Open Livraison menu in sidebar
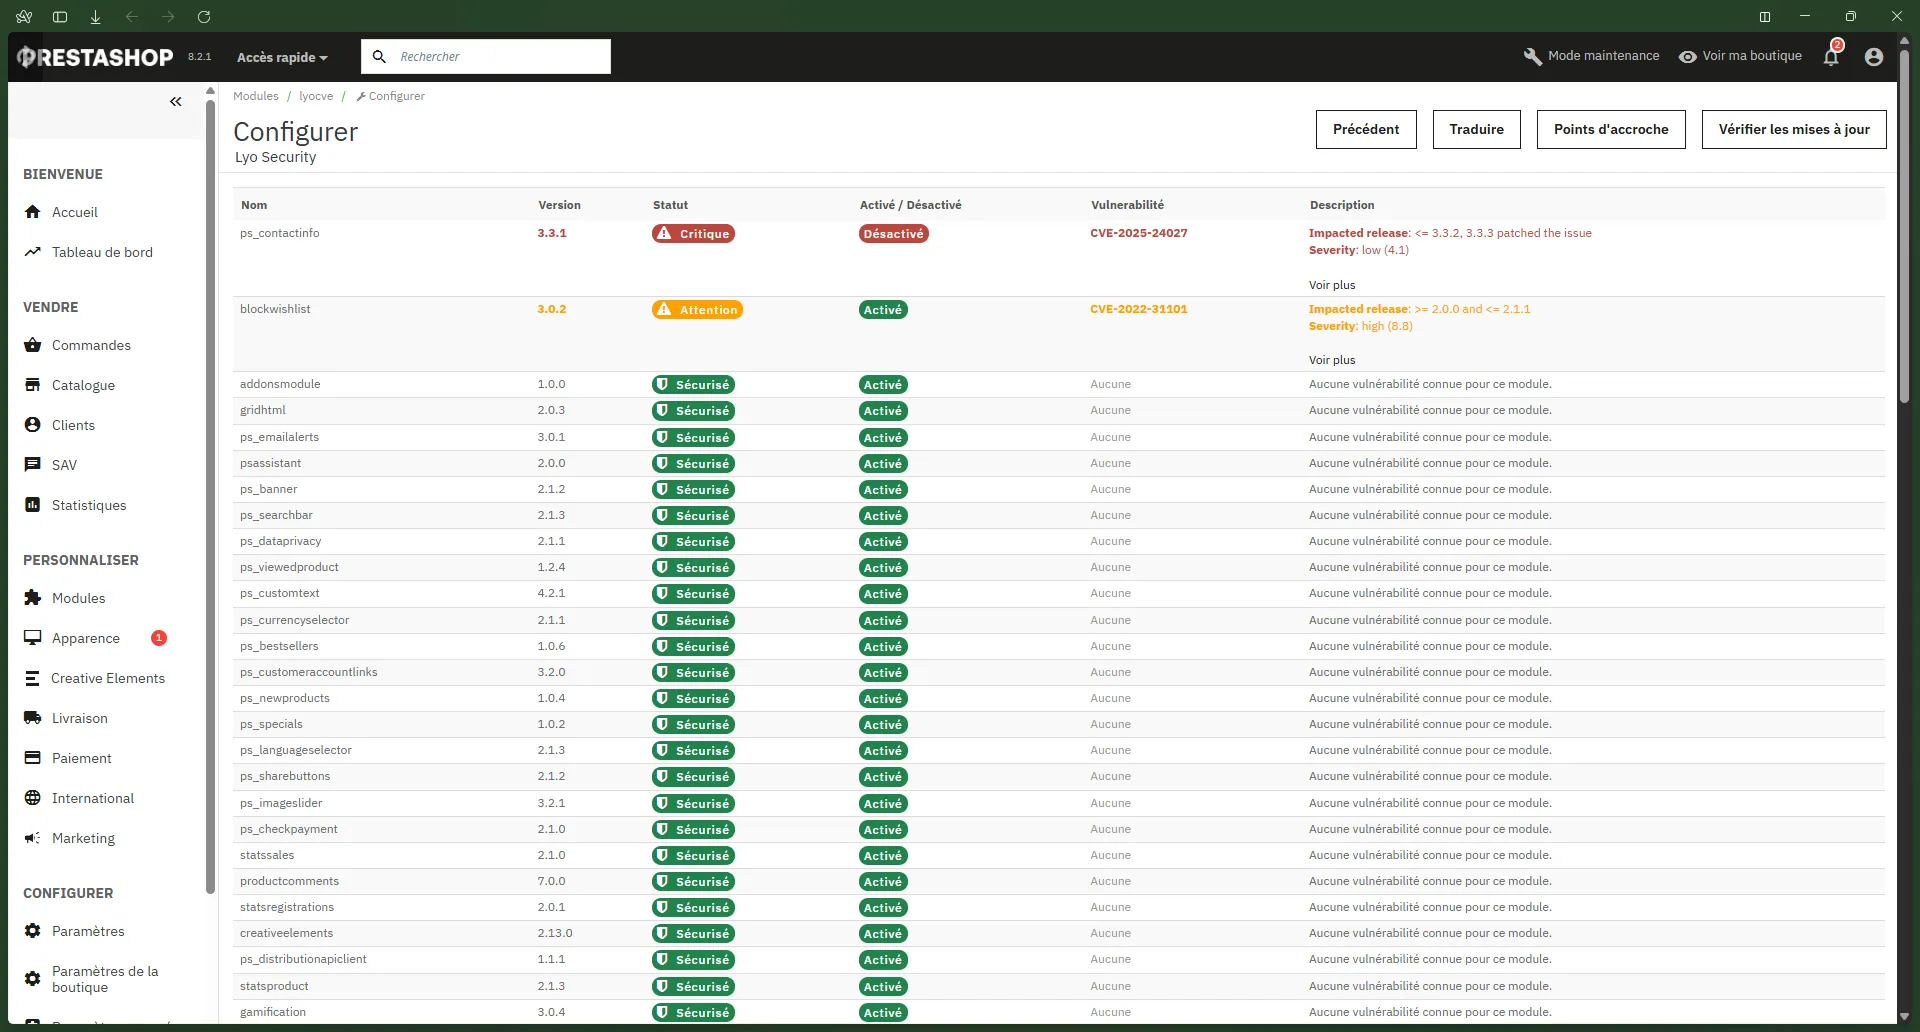 click(x=80, y=718)
